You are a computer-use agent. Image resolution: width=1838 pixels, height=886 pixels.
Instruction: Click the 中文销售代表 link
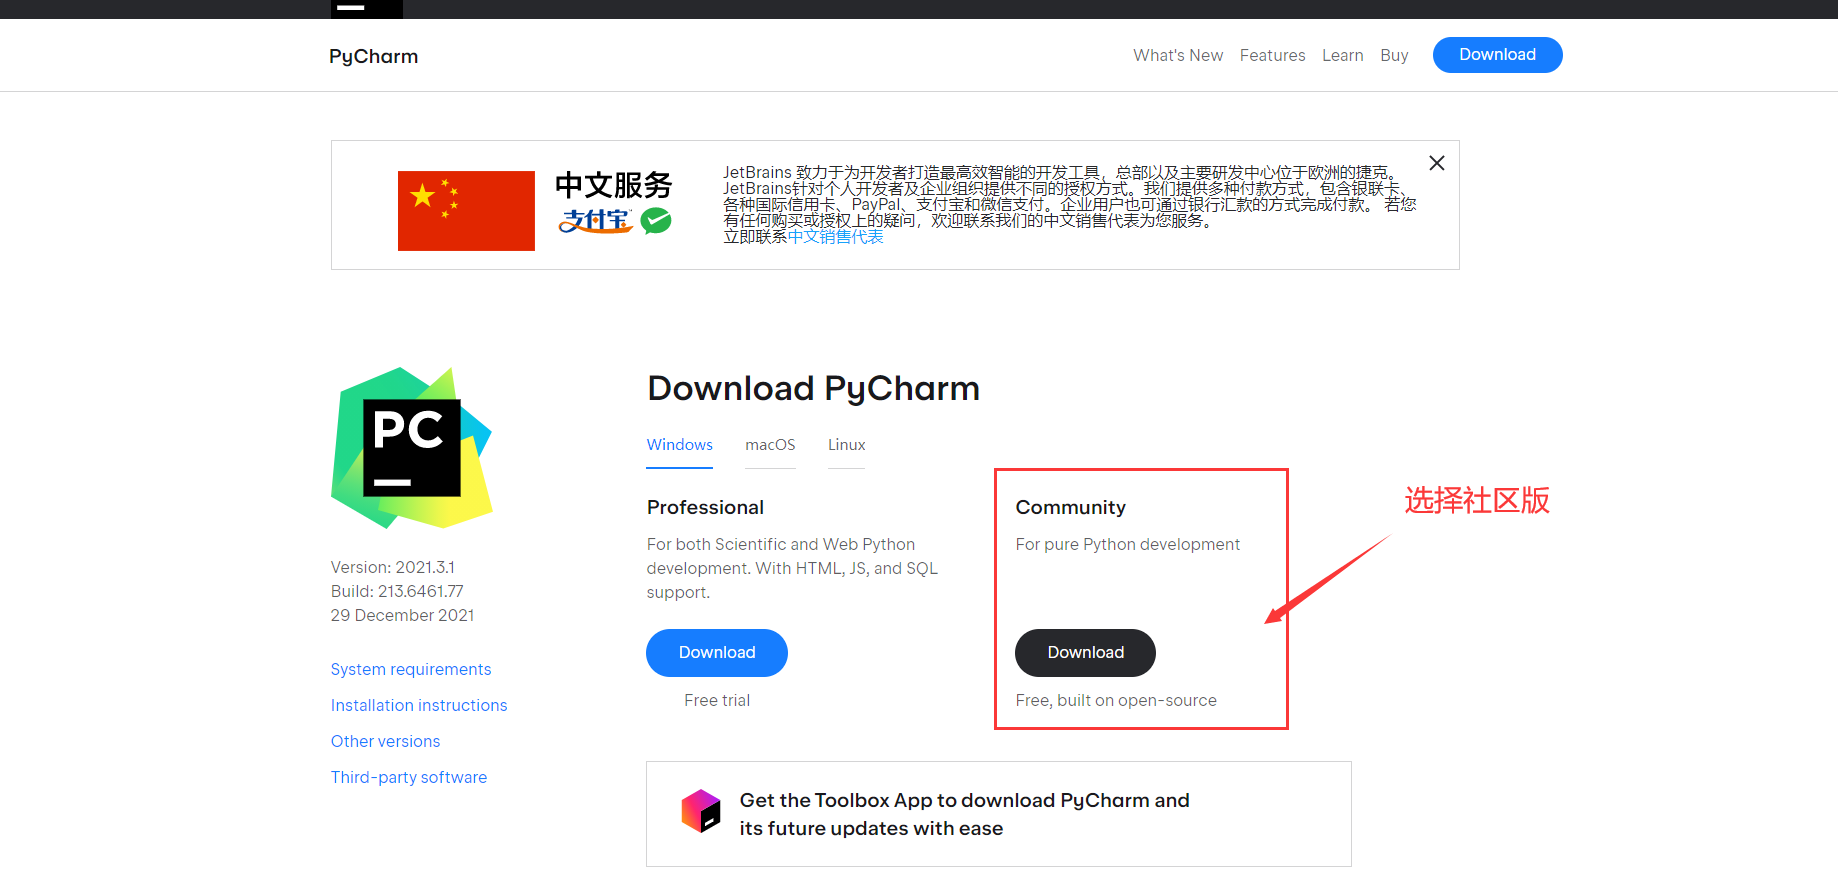click(x=836, y=237)
